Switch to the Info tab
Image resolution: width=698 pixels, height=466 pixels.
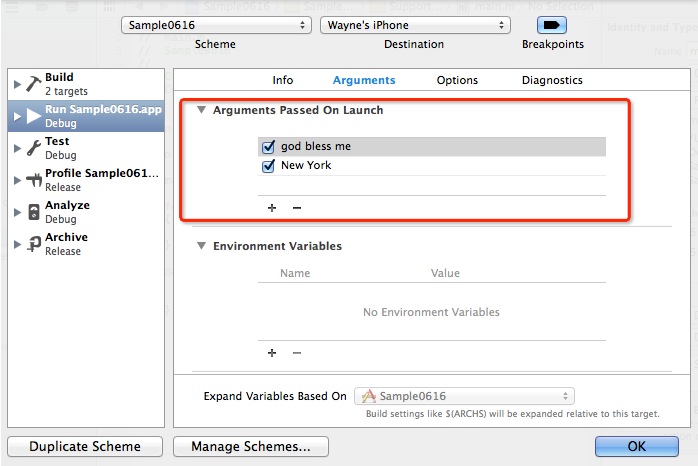pyautogui.click(x=283, y=80)
